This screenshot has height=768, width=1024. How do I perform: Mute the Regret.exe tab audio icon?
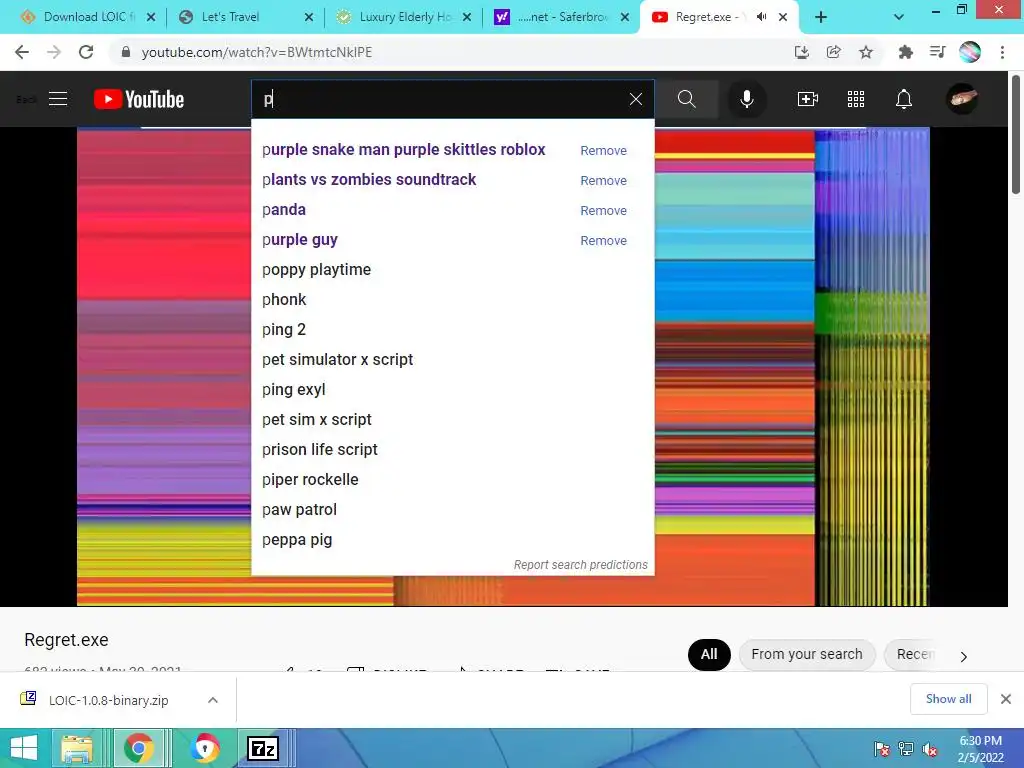pos(761,17)
